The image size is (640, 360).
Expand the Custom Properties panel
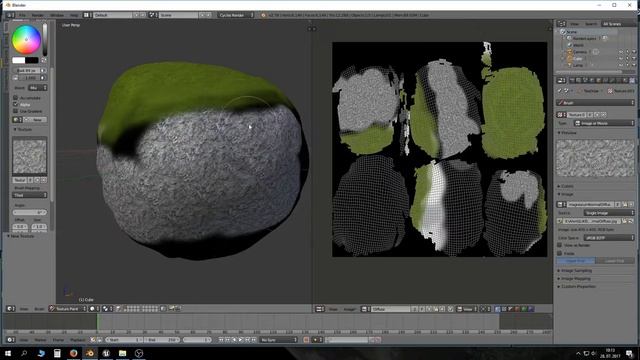tap(577, 287)
